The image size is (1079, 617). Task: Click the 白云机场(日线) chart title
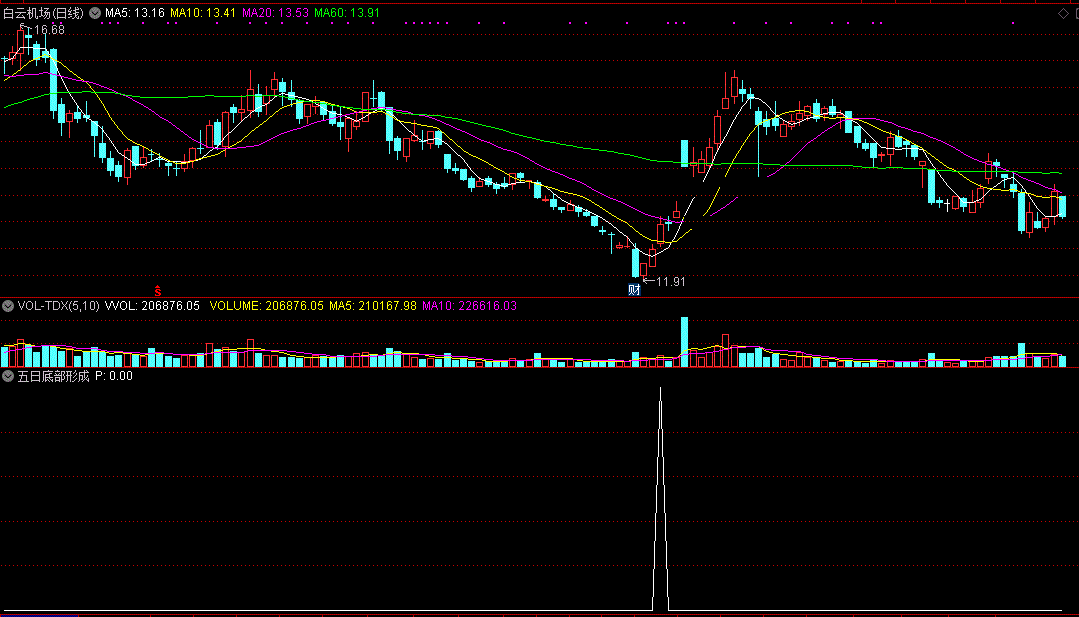[43, 13]
